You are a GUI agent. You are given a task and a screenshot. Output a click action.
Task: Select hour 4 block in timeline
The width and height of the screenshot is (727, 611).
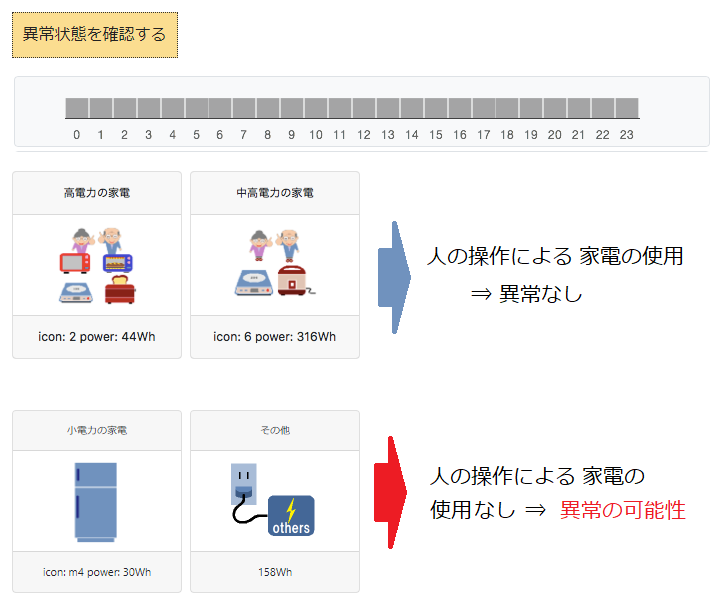click(172, 108)
